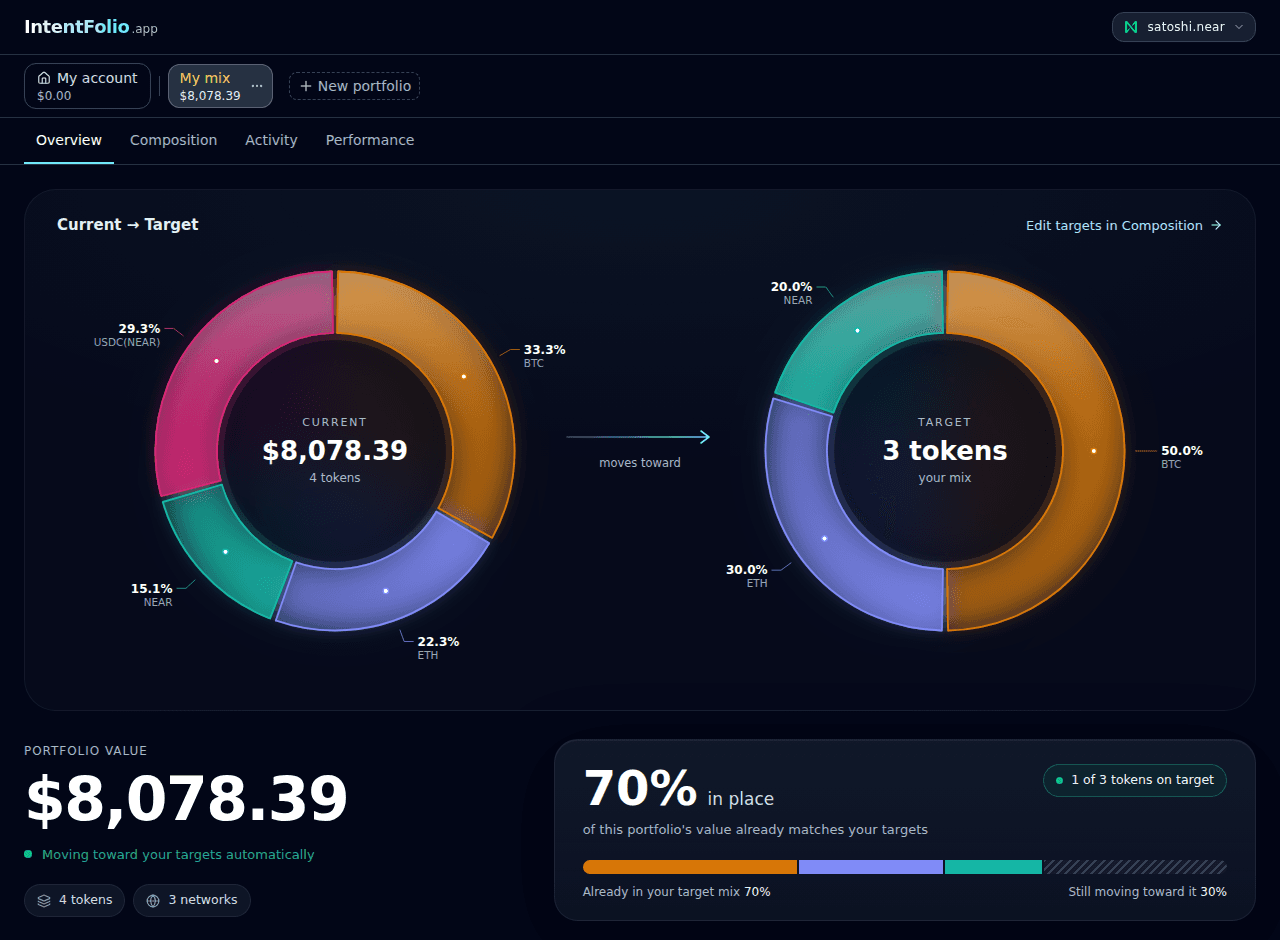The width and height of the screenshot is (1280, 940).
Task: Click the orange BTC slice in Current donut
Action: [x=463, y=376]
